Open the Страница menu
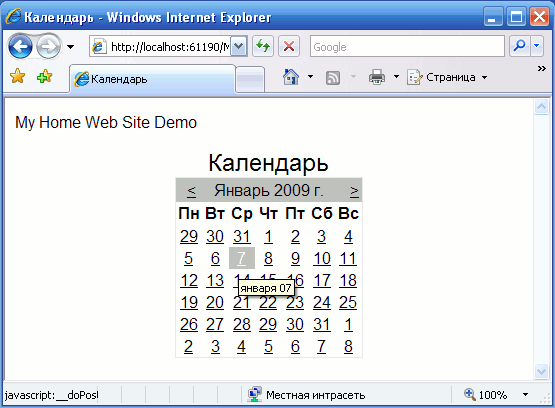The height and width of the screenshot is (408, 555). [x=447, y=77]
